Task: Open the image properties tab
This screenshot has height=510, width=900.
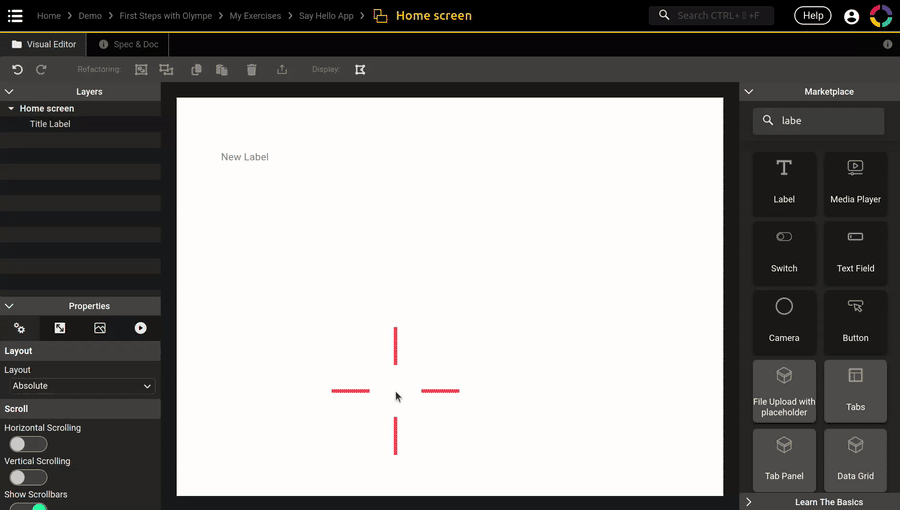Action: [100, 328]
